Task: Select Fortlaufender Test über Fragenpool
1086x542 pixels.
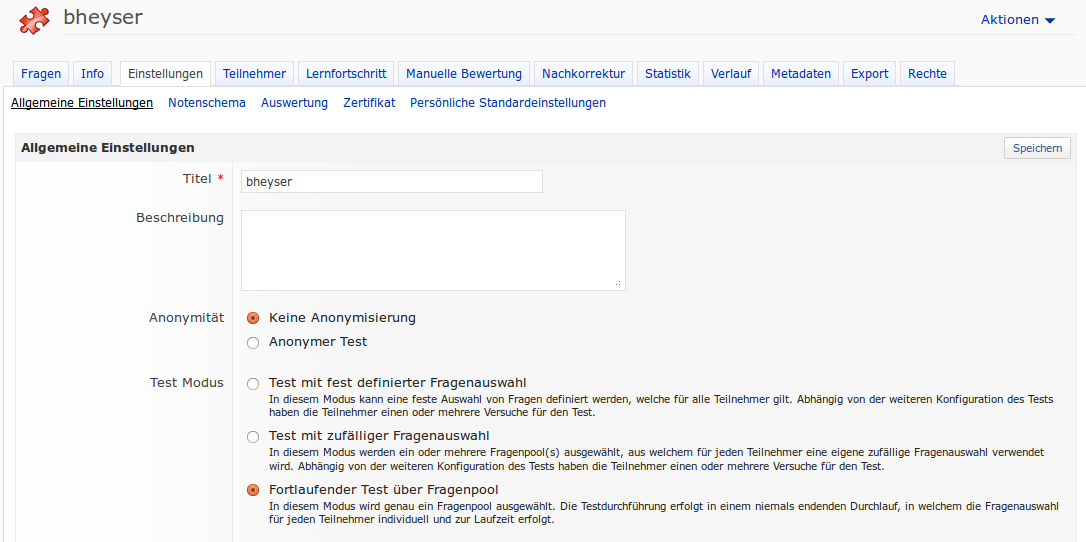Action: [x=253, y=490]
